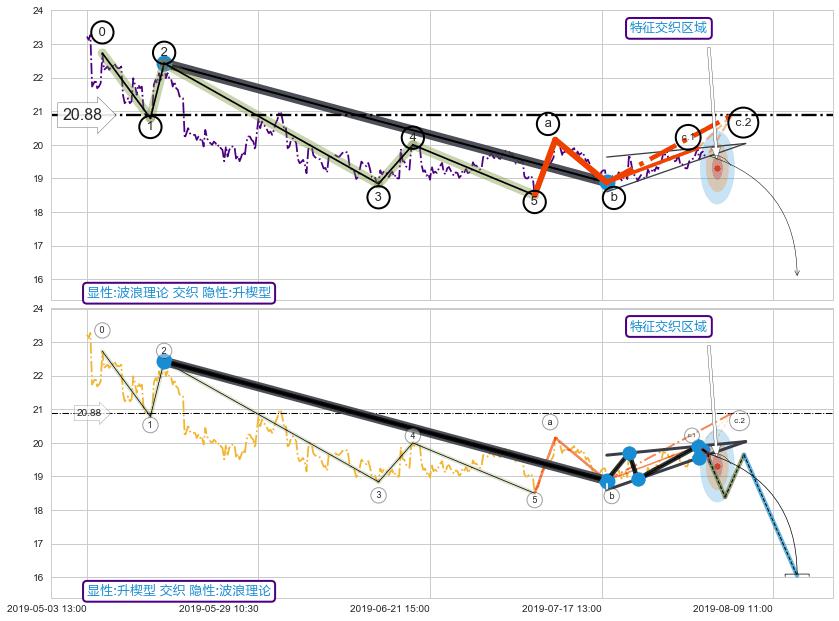Select wave point 3 in upper chart
The image size is (839, 621).
378,197
